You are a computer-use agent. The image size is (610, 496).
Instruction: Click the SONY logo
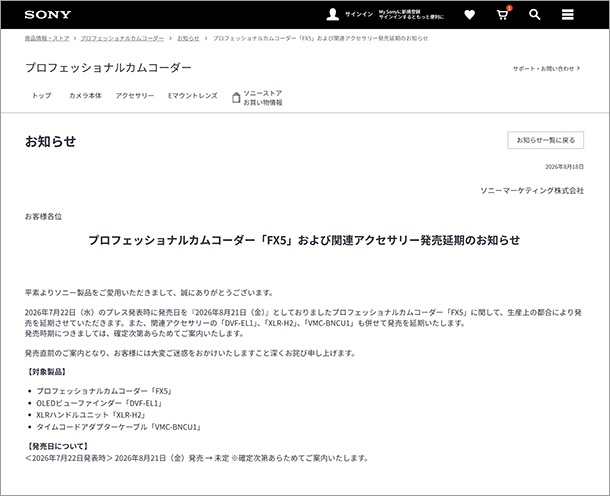[x=48, y=15]
